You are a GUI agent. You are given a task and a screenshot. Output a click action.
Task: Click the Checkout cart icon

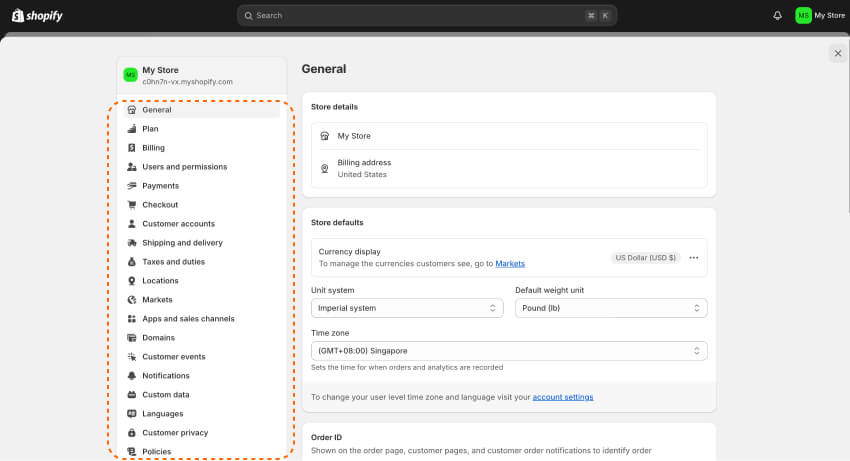tap(132, 204)
